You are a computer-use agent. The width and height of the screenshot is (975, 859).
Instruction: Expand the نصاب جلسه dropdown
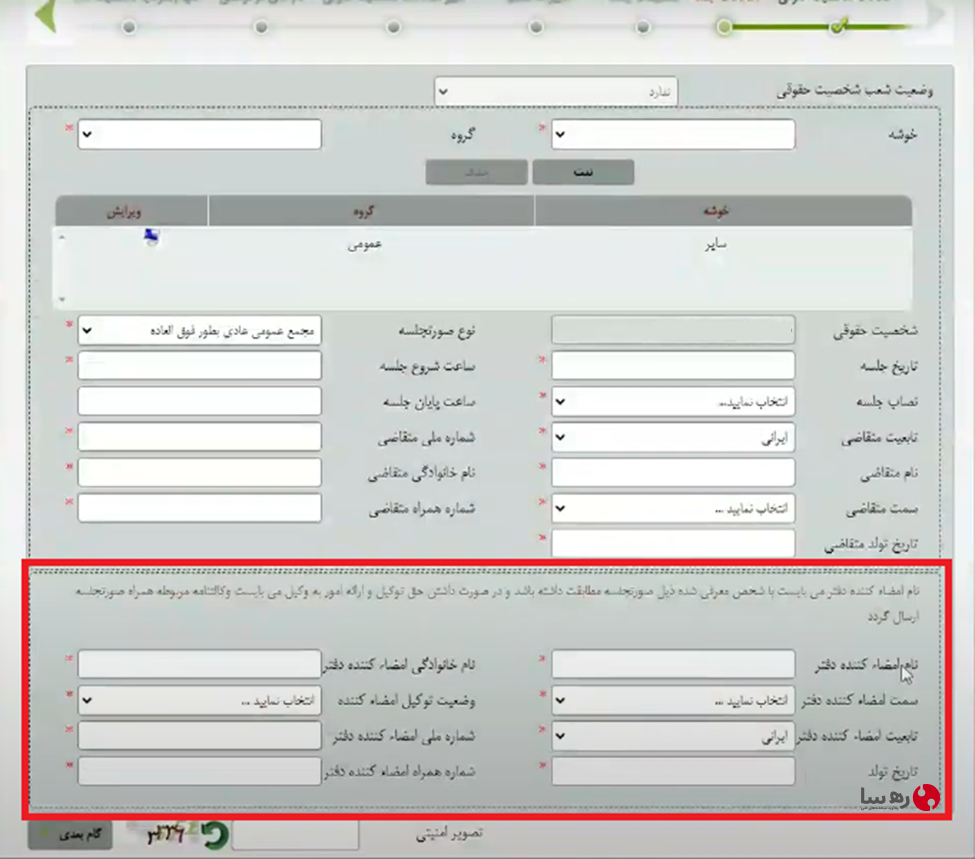673,401
